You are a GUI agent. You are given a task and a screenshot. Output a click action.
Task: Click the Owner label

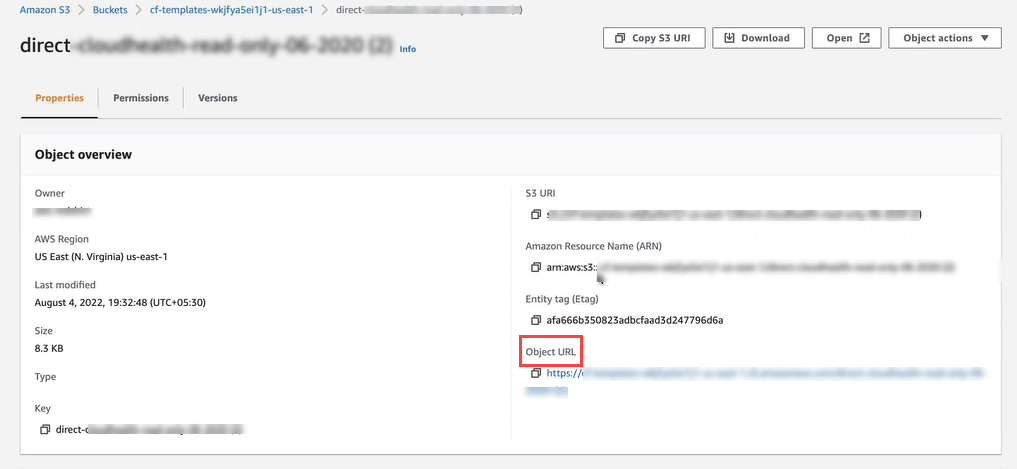pos(49,193)
